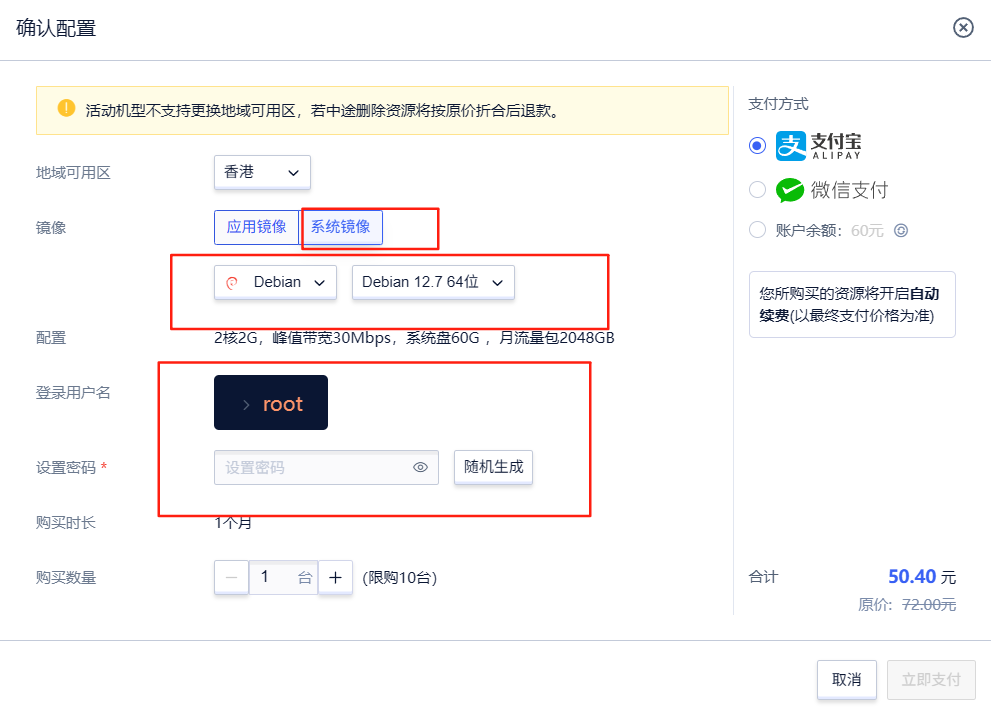Switch to the 系统镜像 tab
991x715 pixels.
click(x=341, y=227)
